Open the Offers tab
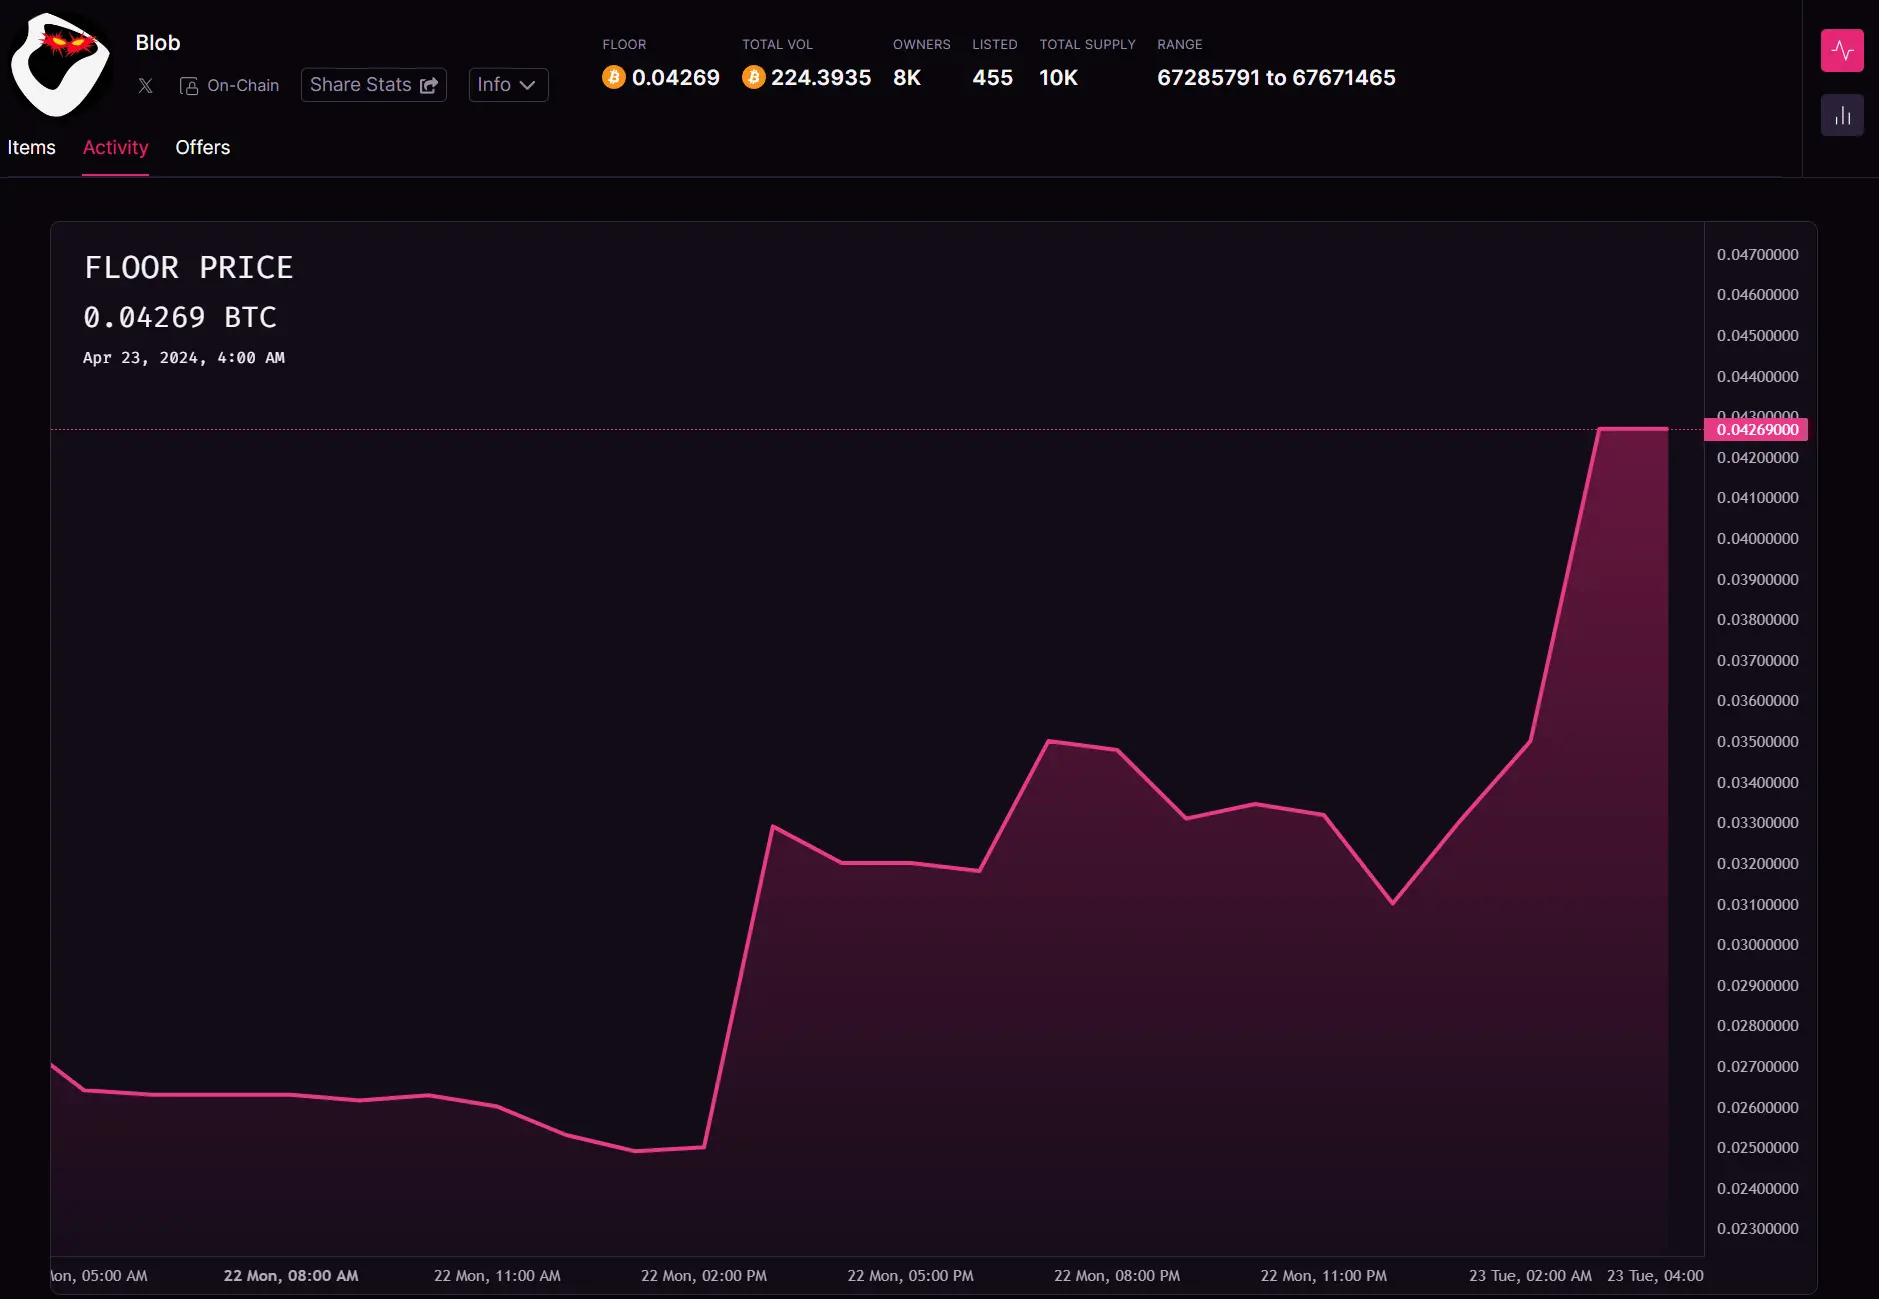1879x1299 pixels. [x=202, y=147]
